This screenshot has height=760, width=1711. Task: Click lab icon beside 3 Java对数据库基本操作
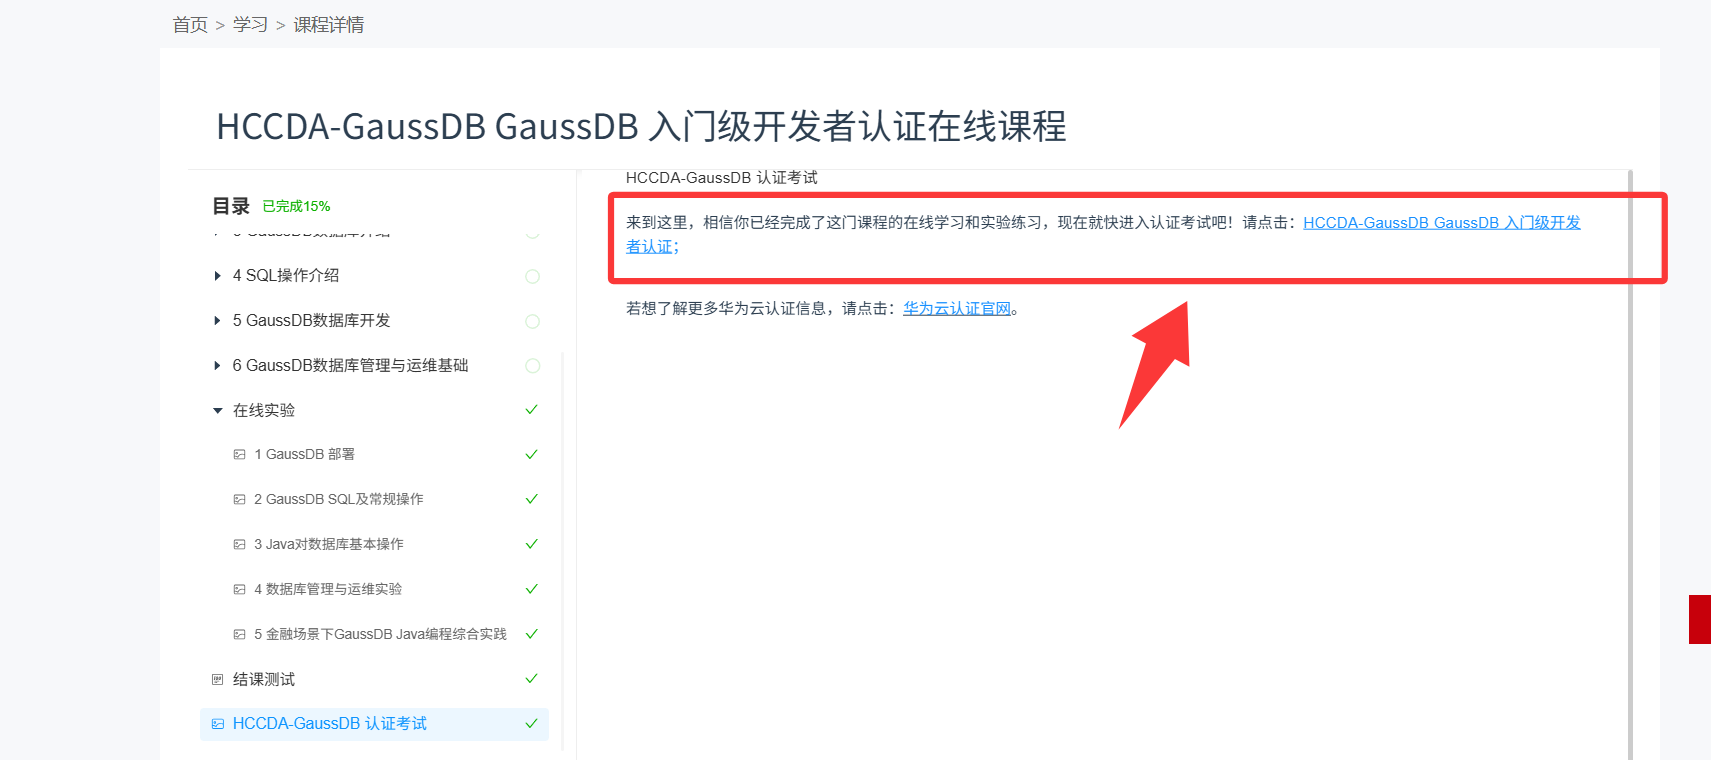coord(239,545)
